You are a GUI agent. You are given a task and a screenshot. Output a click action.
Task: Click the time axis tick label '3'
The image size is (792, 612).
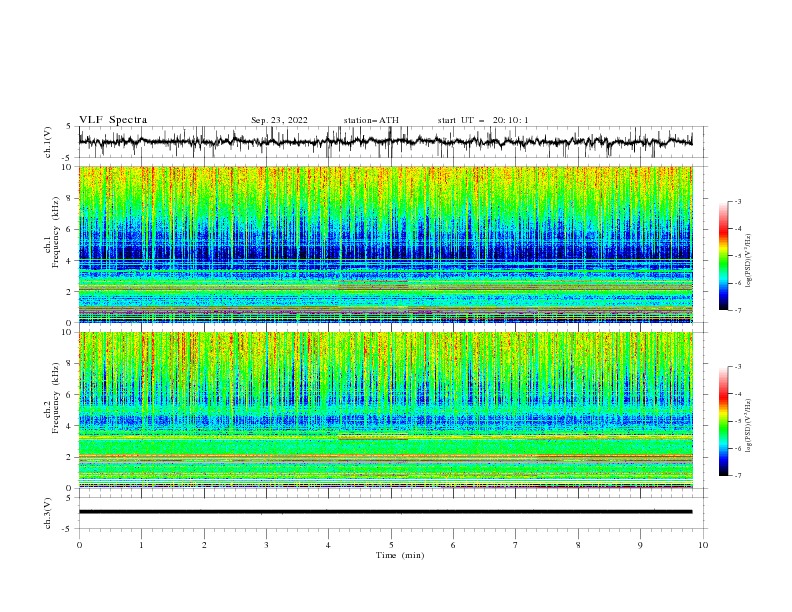[x=266, y=545]
